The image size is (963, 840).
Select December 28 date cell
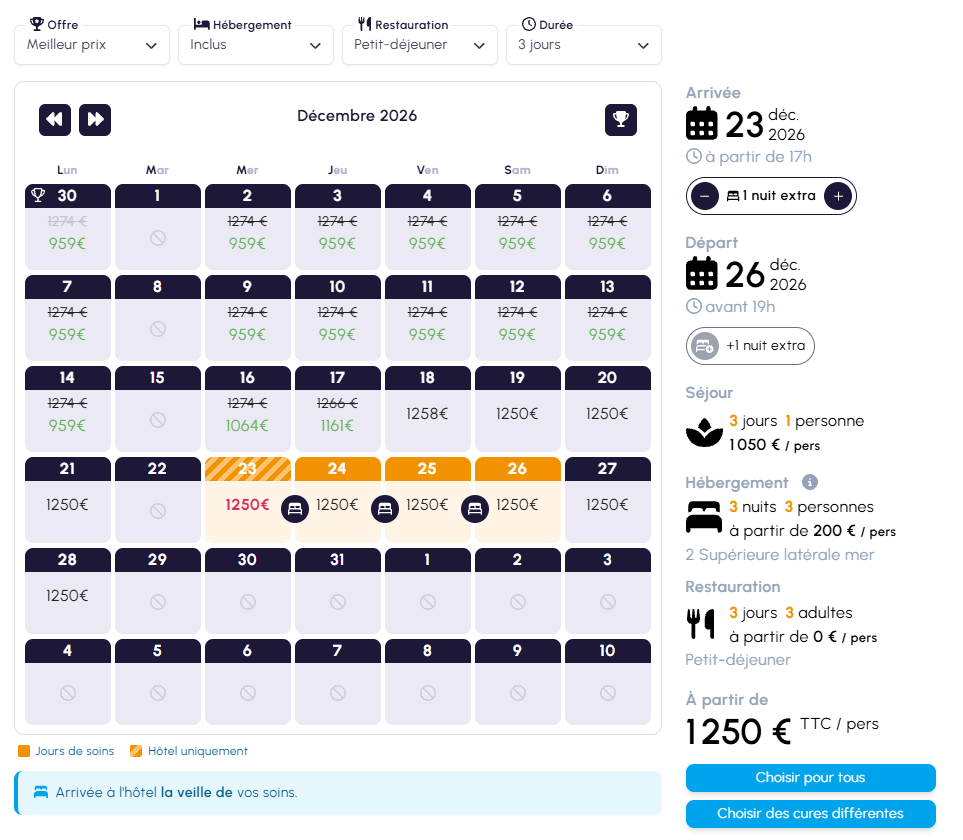[68, 590]
